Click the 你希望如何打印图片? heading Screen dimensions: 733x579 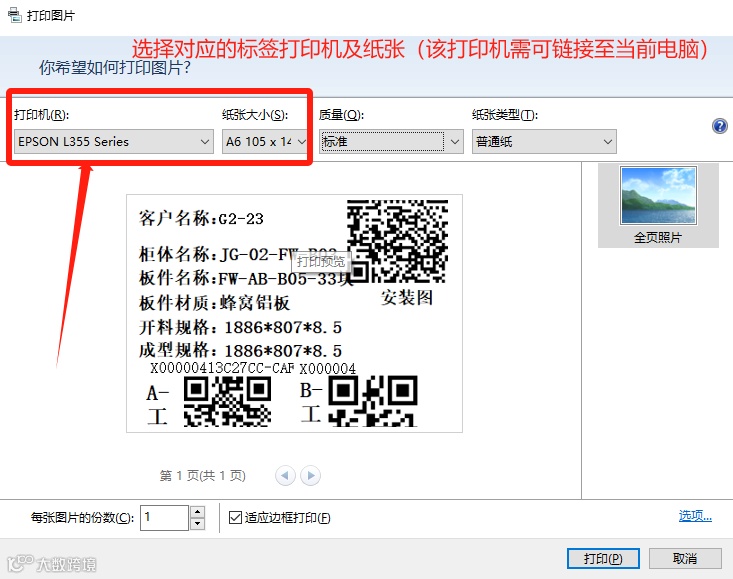(115, 68)
